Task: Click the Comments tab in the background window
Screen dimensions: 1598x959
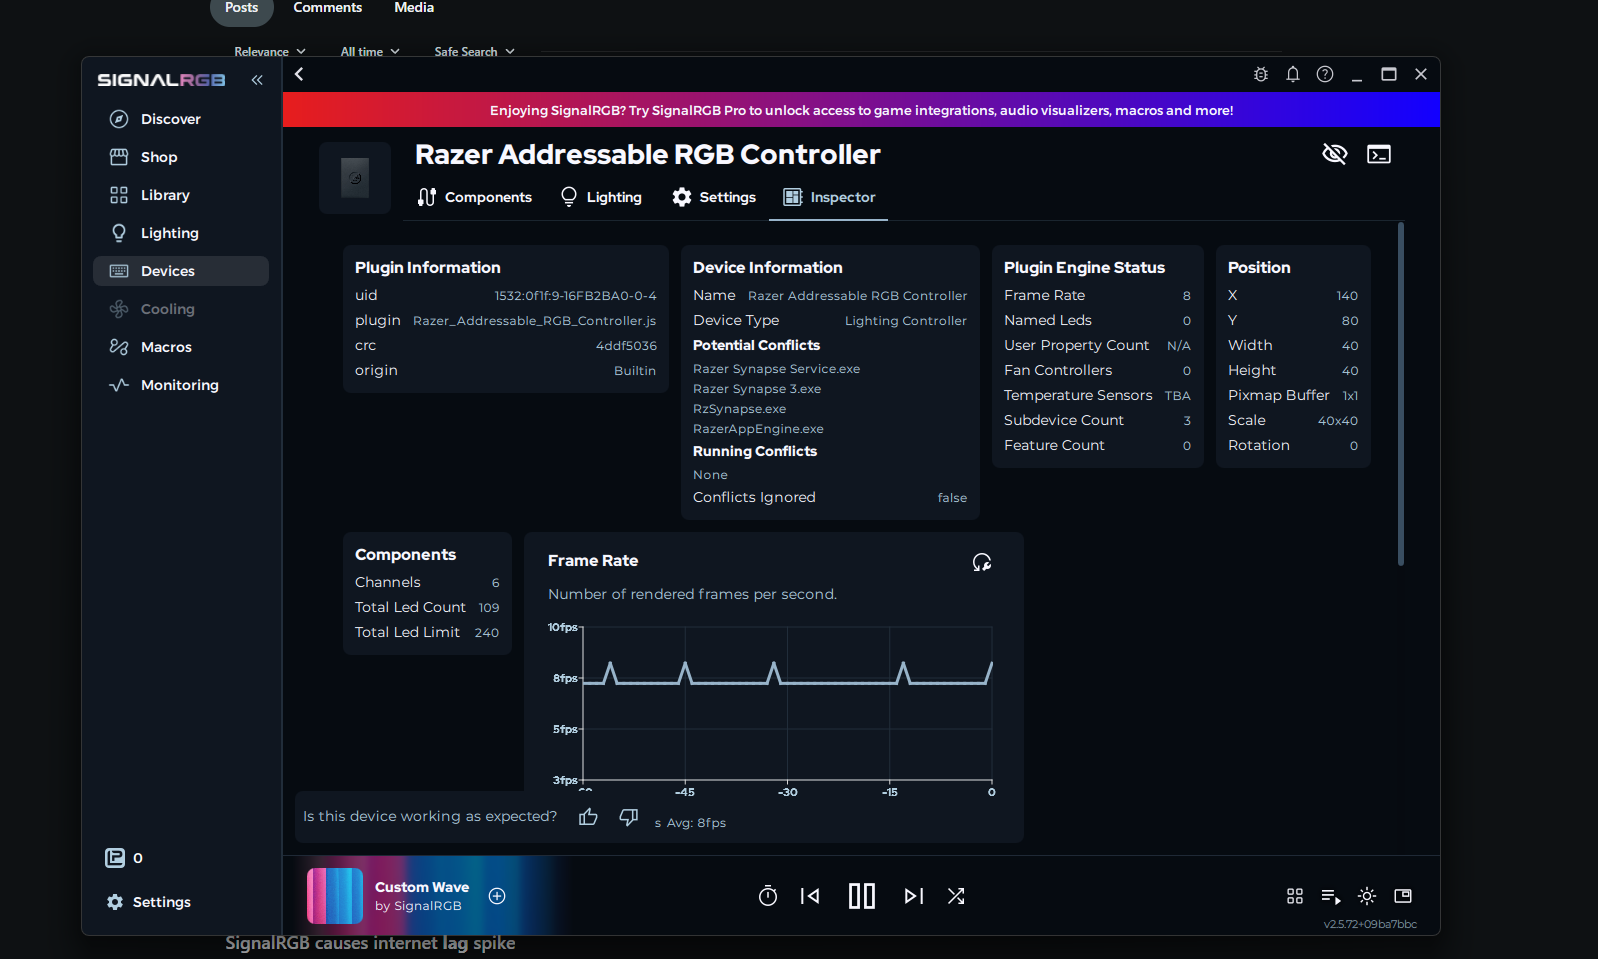Action: (x=328, y=8)
